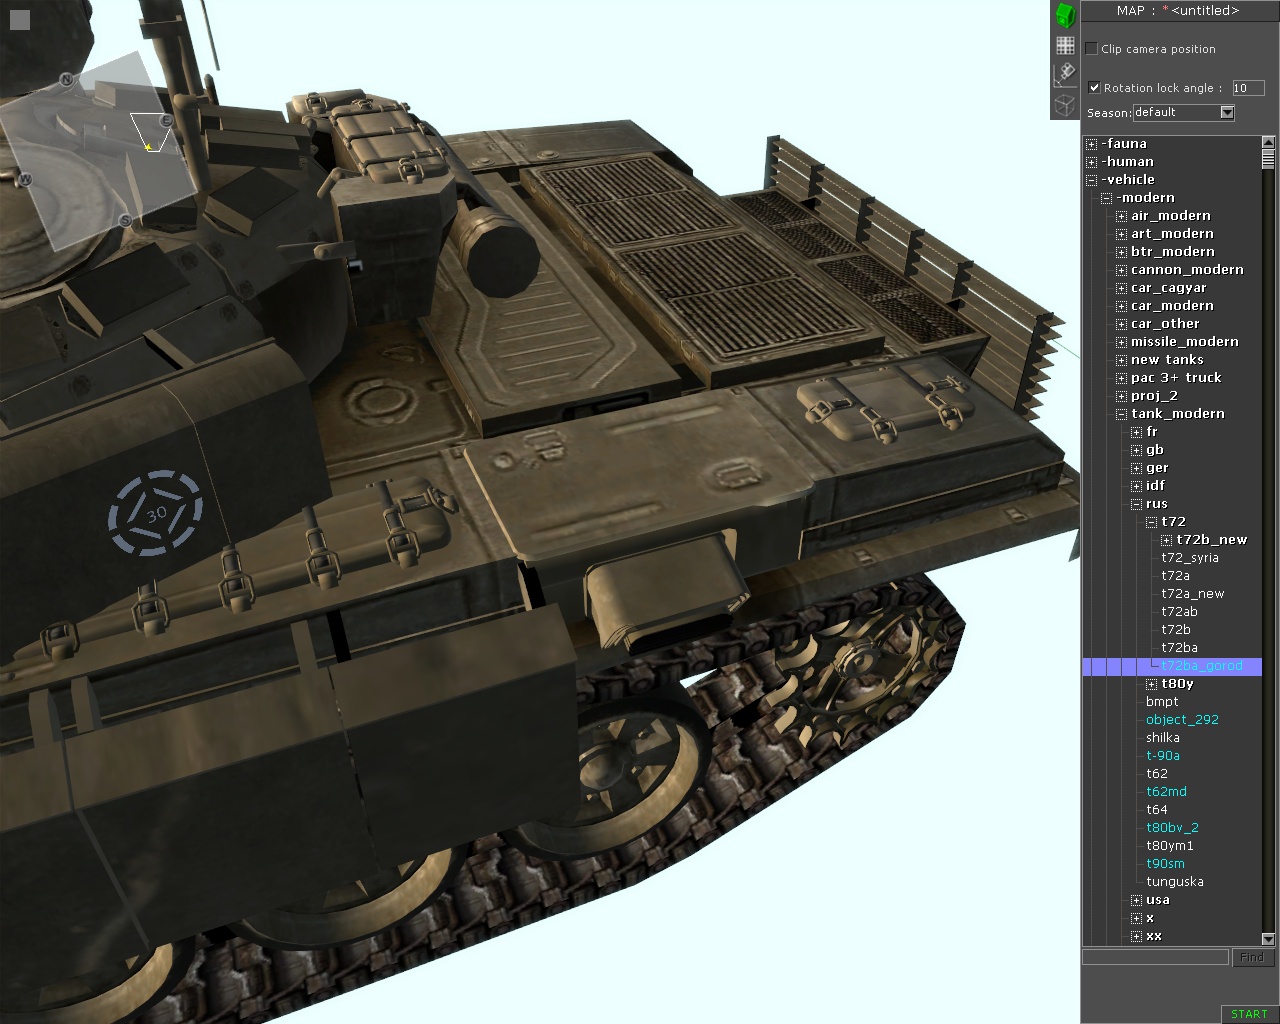Expand the proj_2 folder
The image size is (1280, 1024).
coord(1121,396)
